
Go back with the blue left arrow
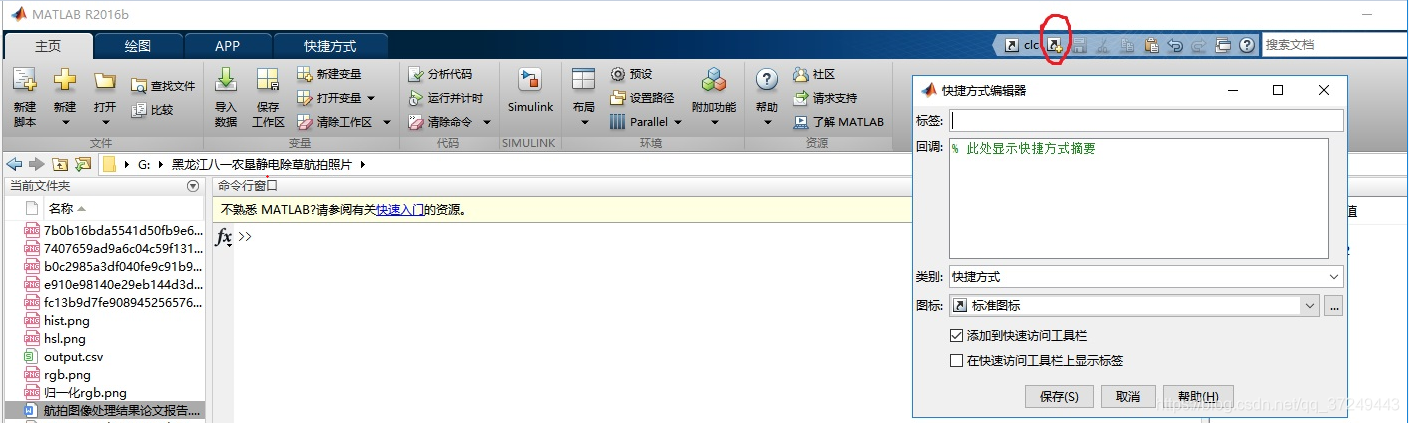(14, 164)
